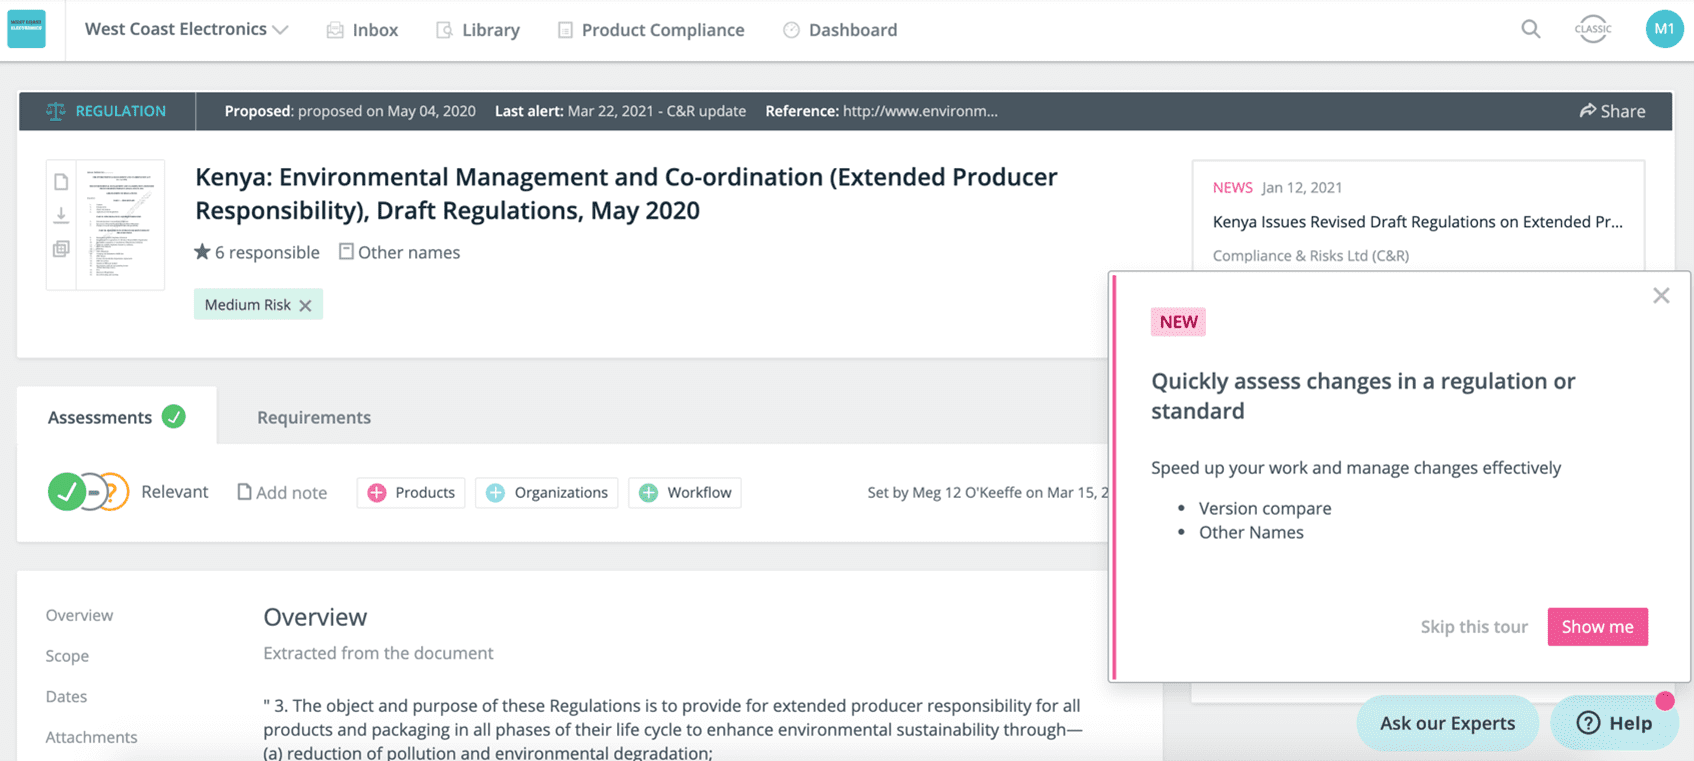Click the document page icon beside thumbnail
The width and height of the screenshot is (1694, 761).
coord(61,182)
